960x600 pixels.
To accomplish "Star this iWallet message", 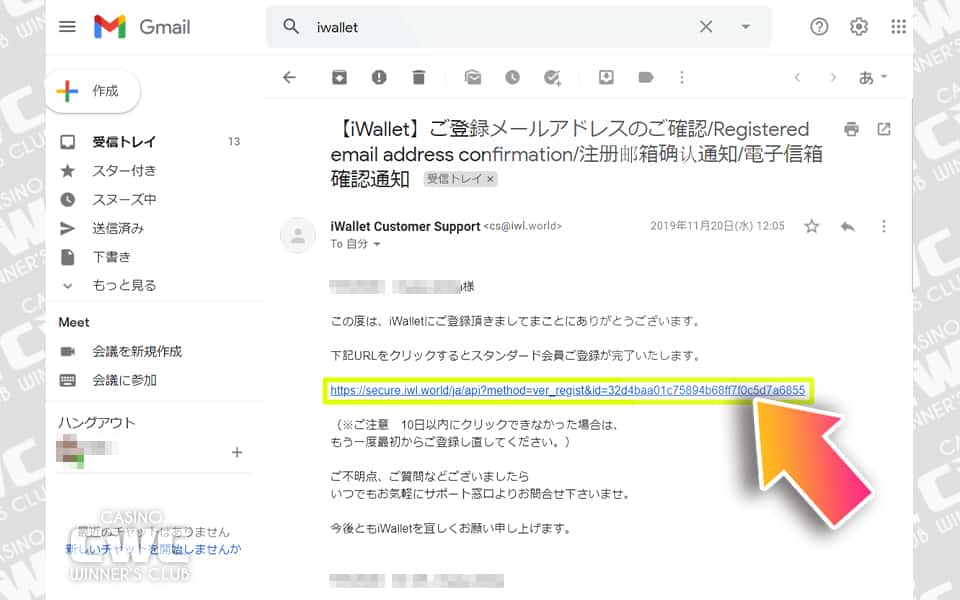I will [x=811, y=226].
